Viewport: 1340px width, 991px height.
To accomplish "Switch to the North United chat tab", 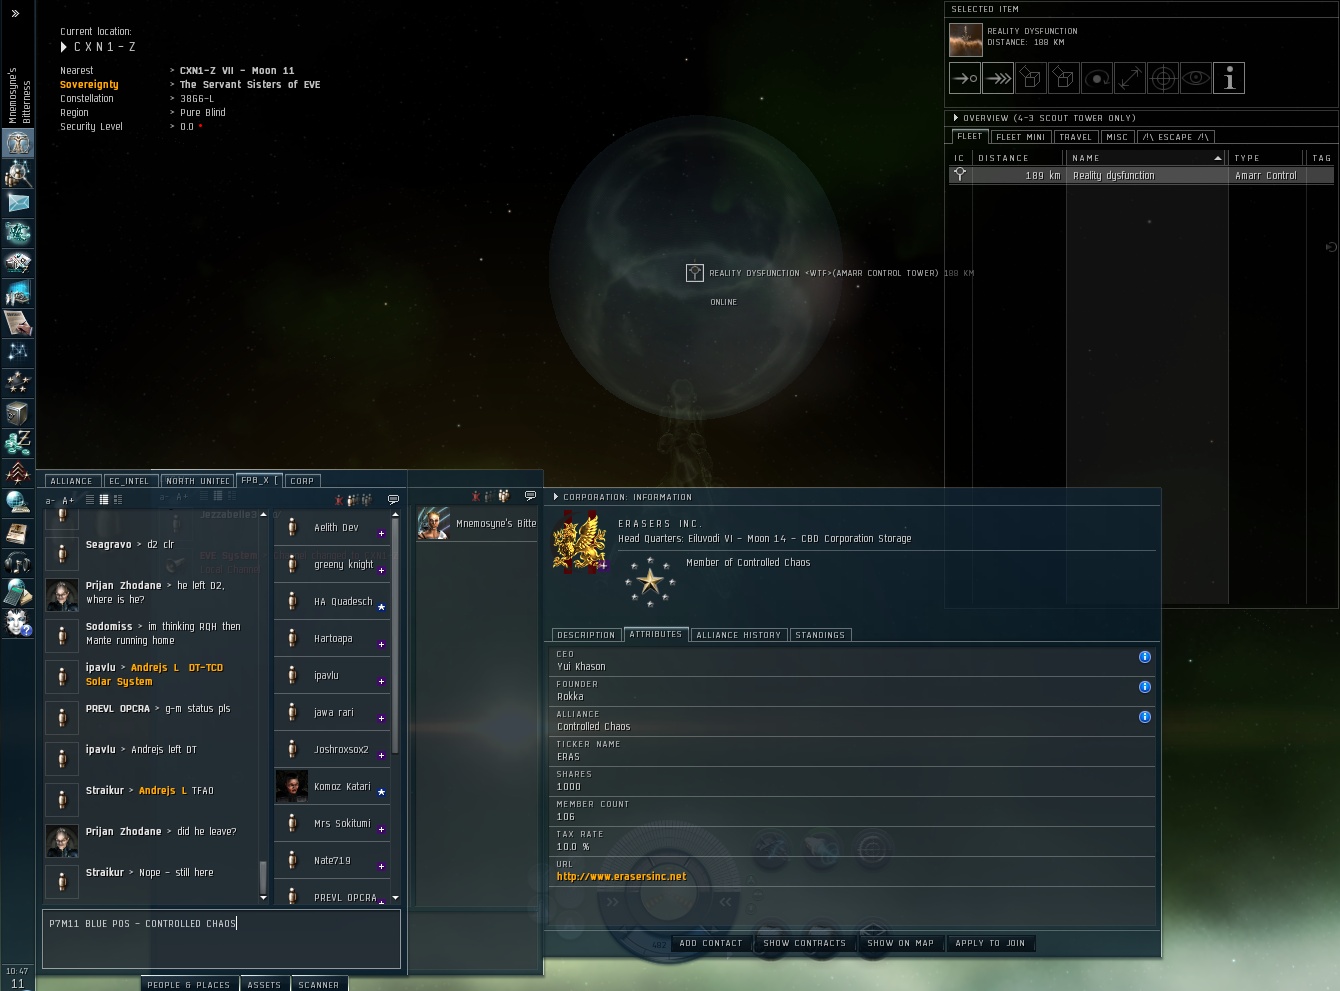I will [x=197, y=481].
